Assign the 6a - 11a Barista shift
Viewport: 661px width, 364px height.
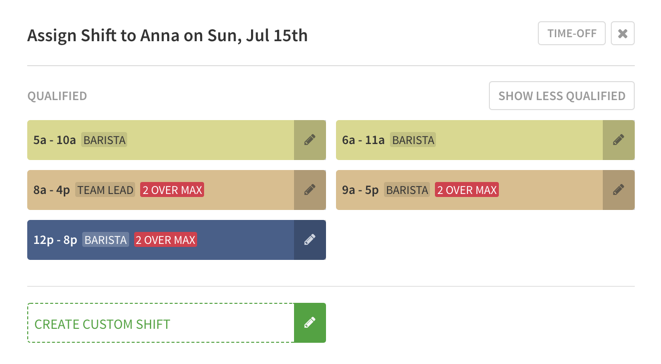tap(469, 140)
